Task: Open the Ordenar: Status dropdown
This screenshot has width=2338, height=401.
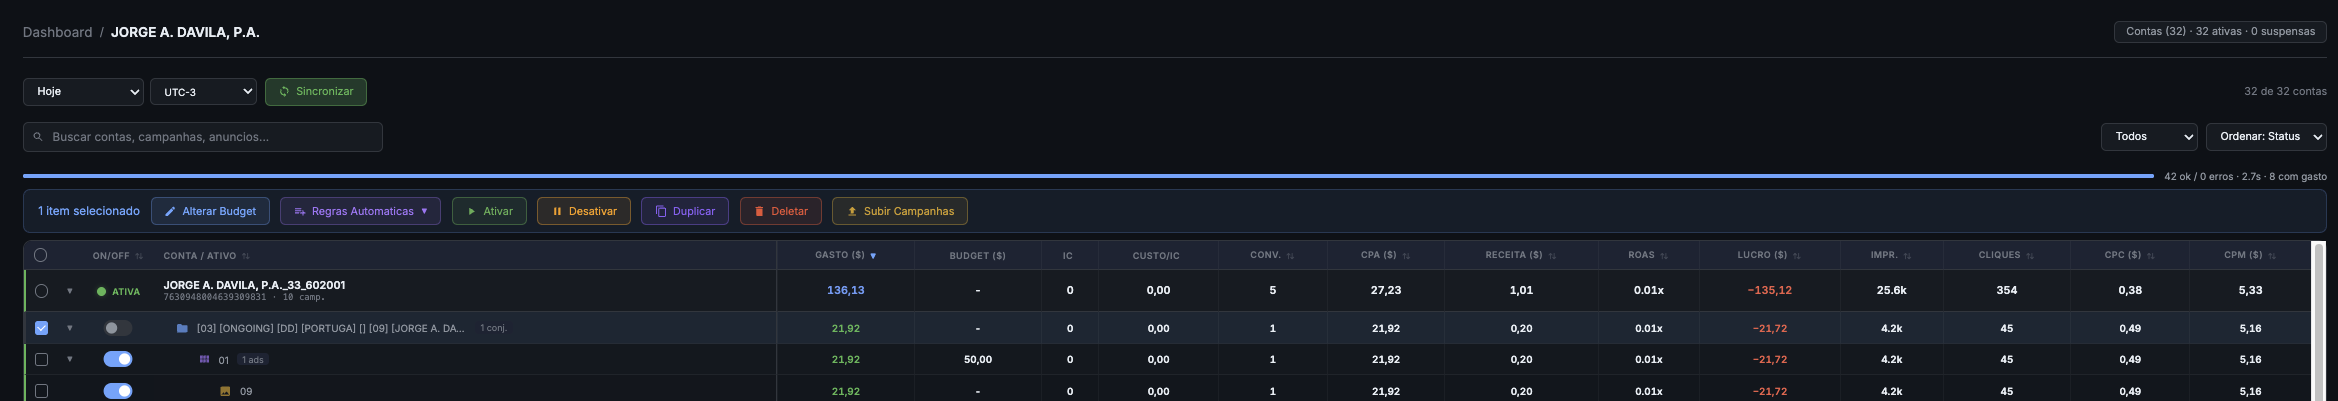Action: point(2266,137)
